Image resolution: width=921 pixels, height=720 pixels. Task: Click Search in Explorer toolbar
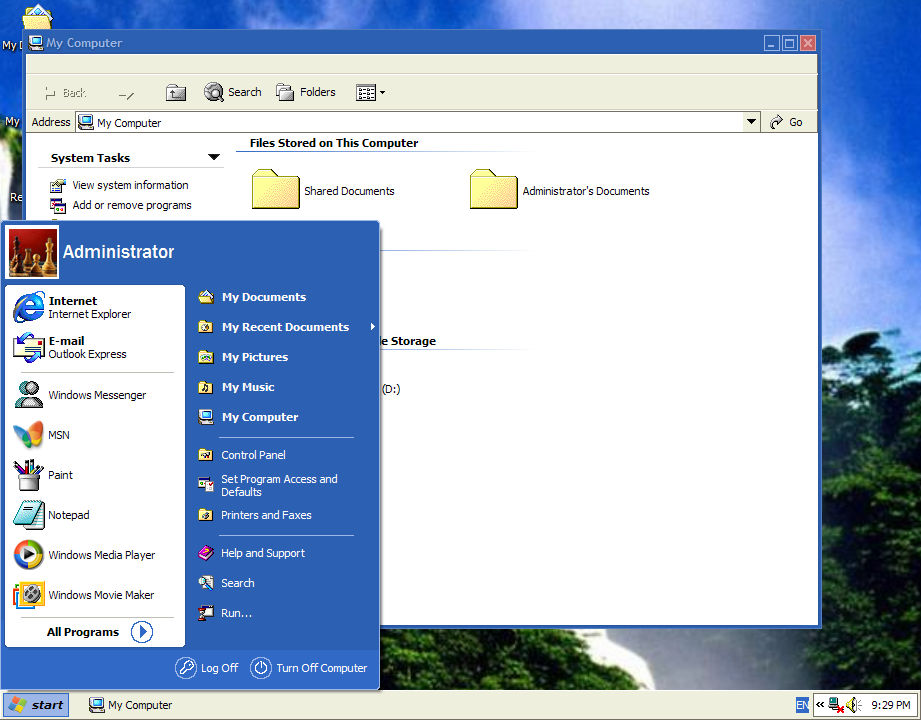click(233, 92)
